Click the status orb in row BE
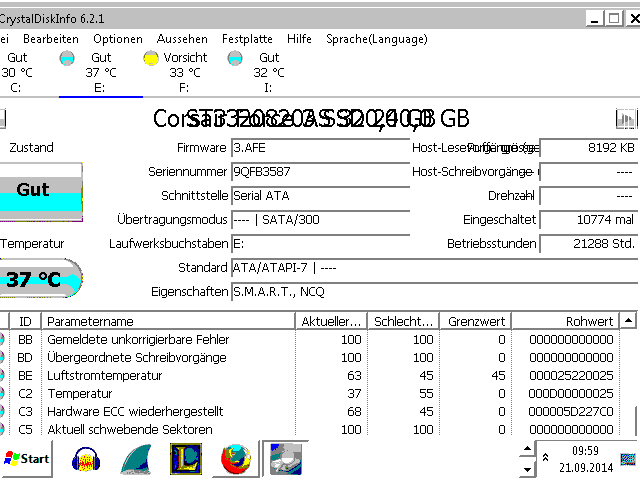Image resolution: width=640 pixels, height=480 pixels. coord(2,376)
